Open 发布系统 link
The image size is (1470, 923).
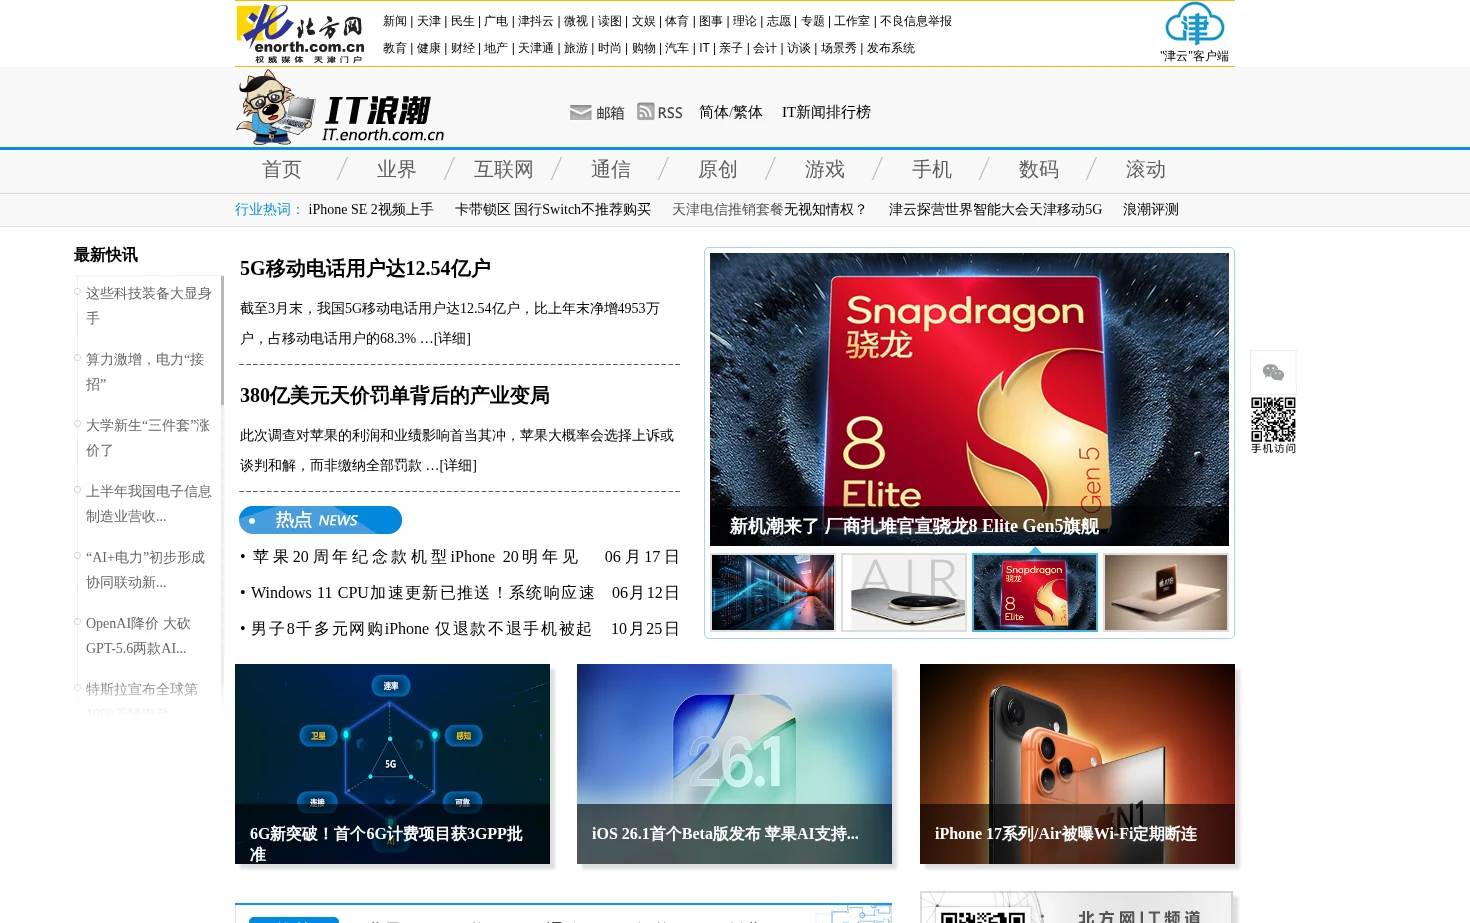point(891,48)
